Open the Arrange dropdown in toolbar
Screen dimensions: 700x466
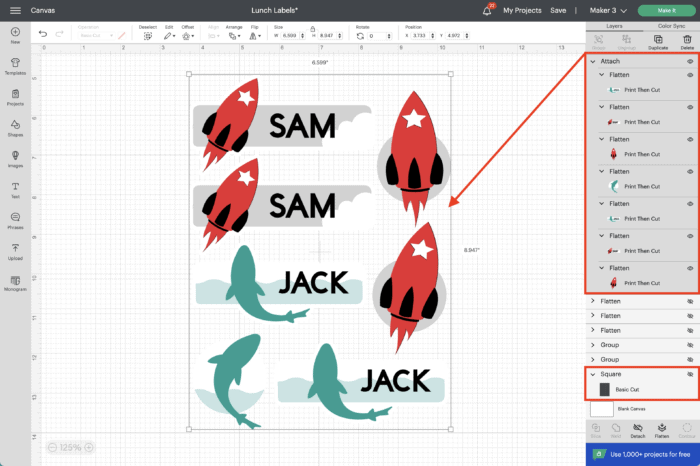[x=233, y=34]
